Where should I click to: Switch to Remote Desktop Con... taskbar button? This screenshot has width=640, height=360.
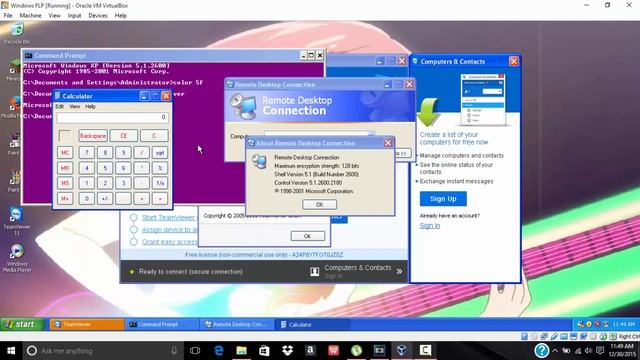pyautogui.click(x=238, y=324)
